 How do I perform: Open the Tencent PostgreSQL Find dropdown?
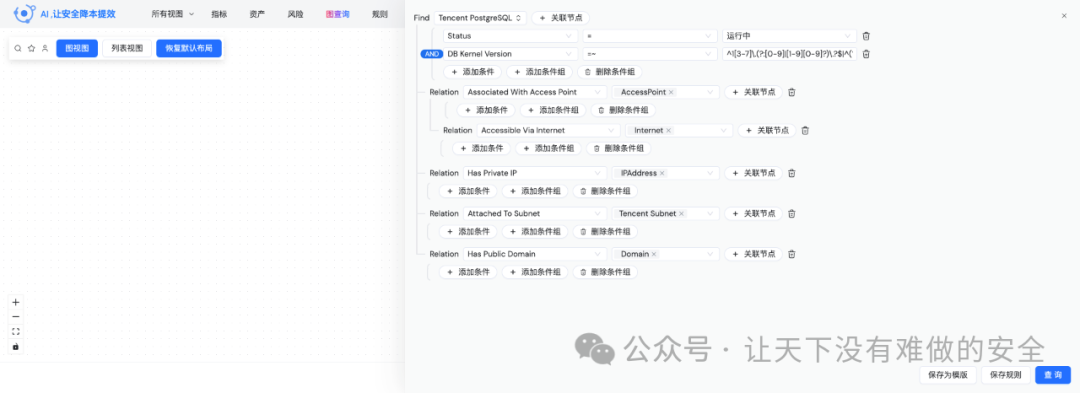(x=481, y=18)
